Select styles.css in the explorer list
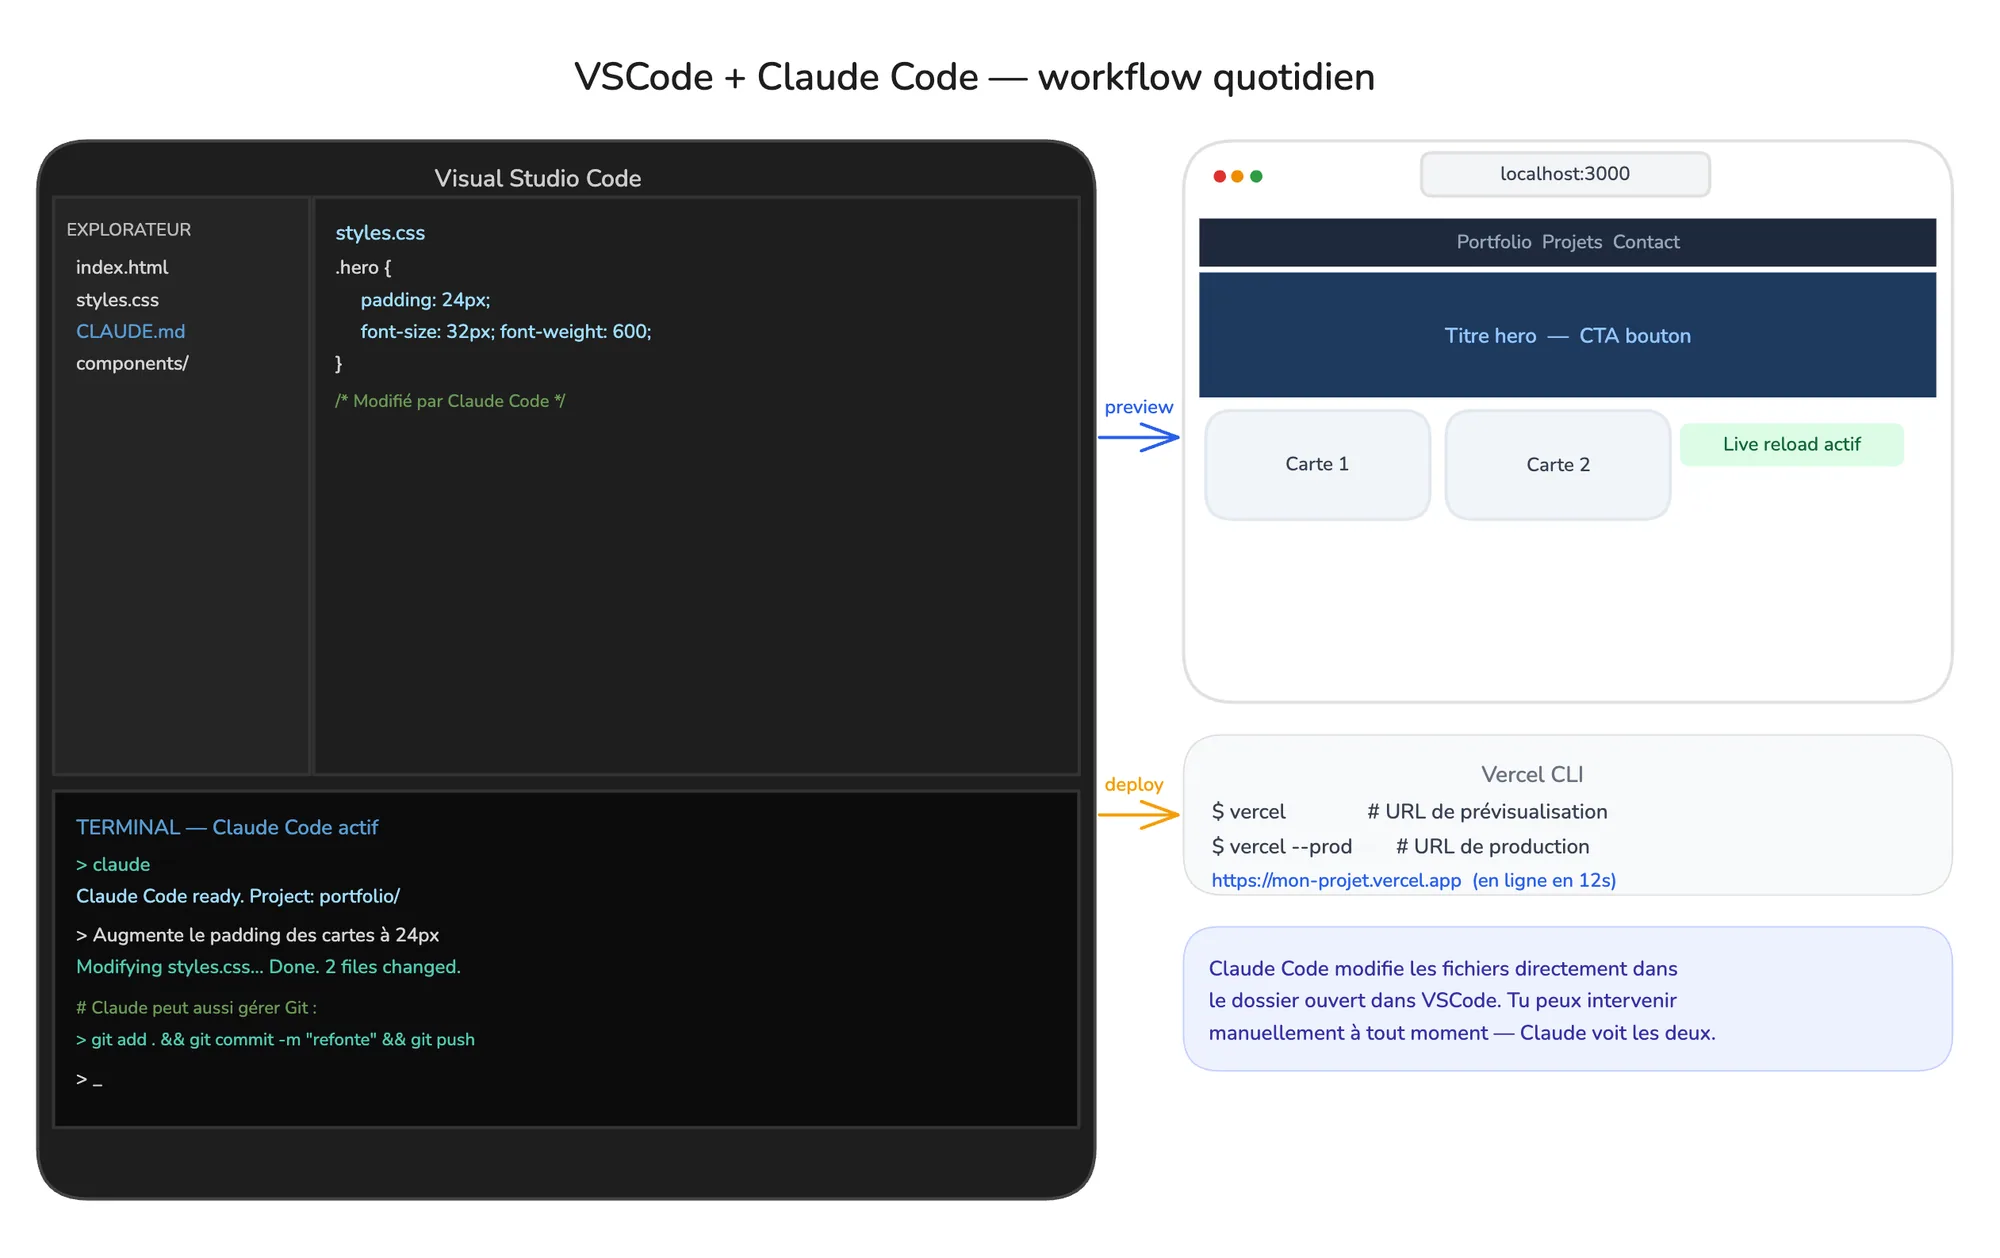The height and width of the screenshot is (1258, 2000). coord(117,299)
